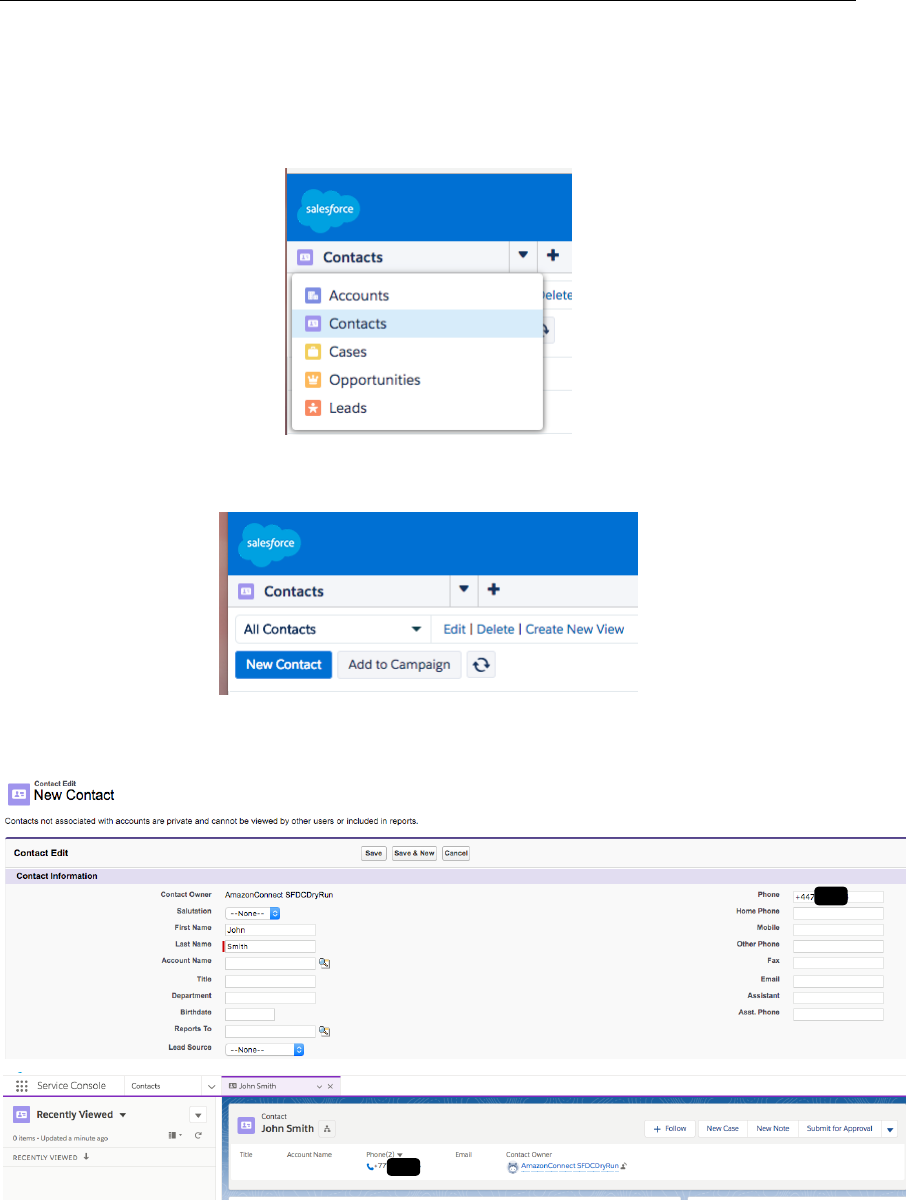The image size is (906, 1200).
Task: Click Submit for Approval button
Action: (x=839, y=1128)
